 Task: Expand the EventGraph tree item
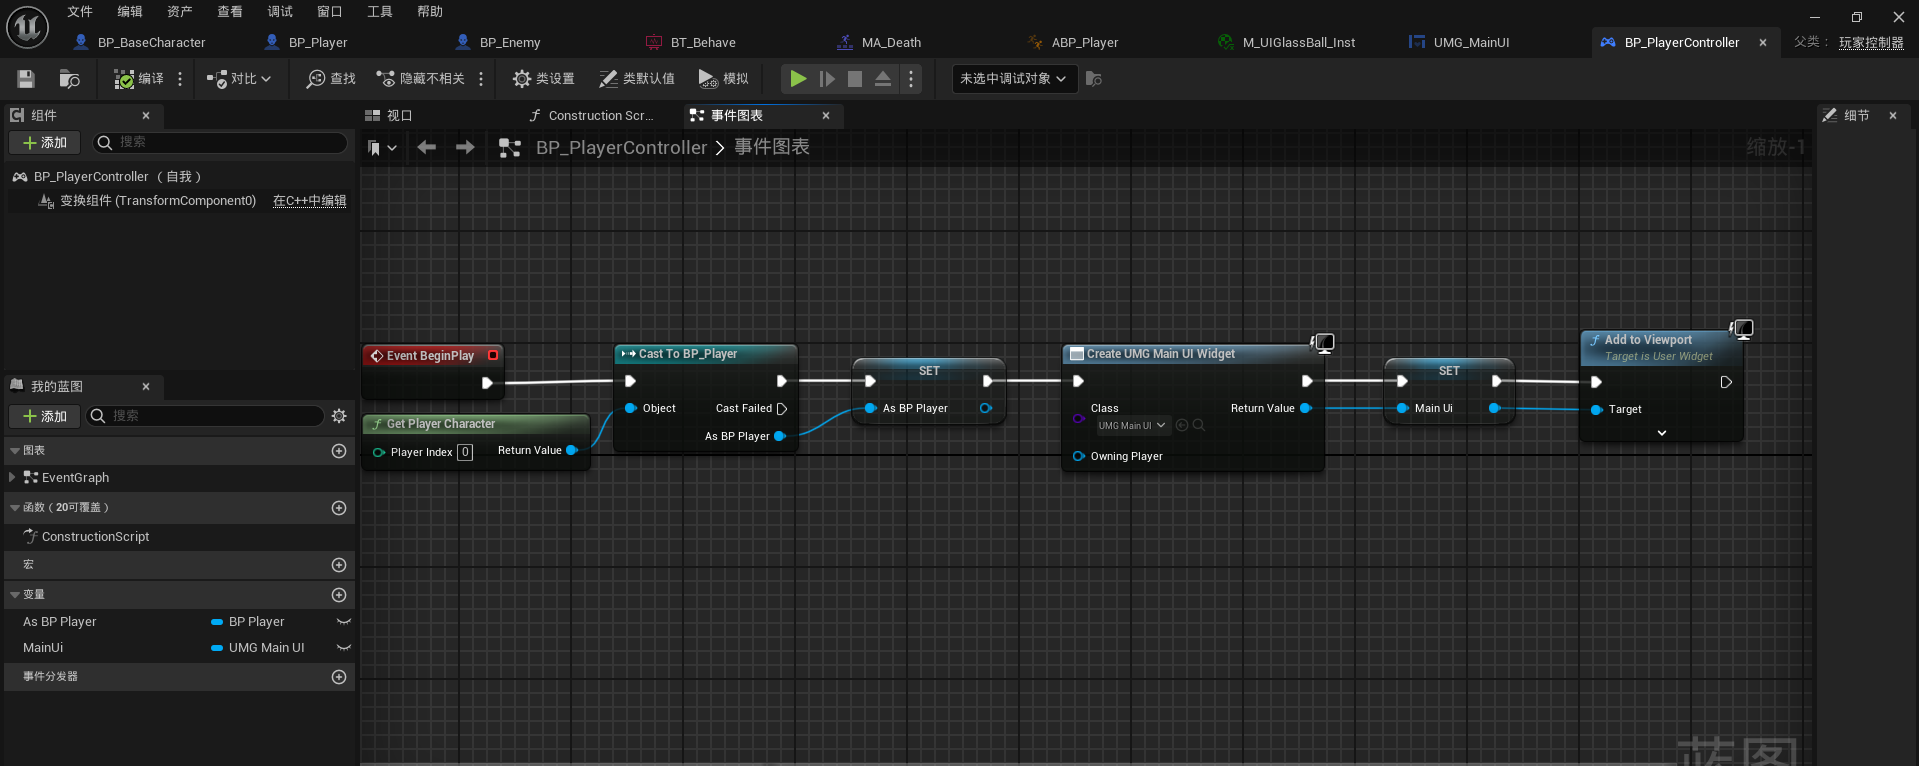(12, 478)
